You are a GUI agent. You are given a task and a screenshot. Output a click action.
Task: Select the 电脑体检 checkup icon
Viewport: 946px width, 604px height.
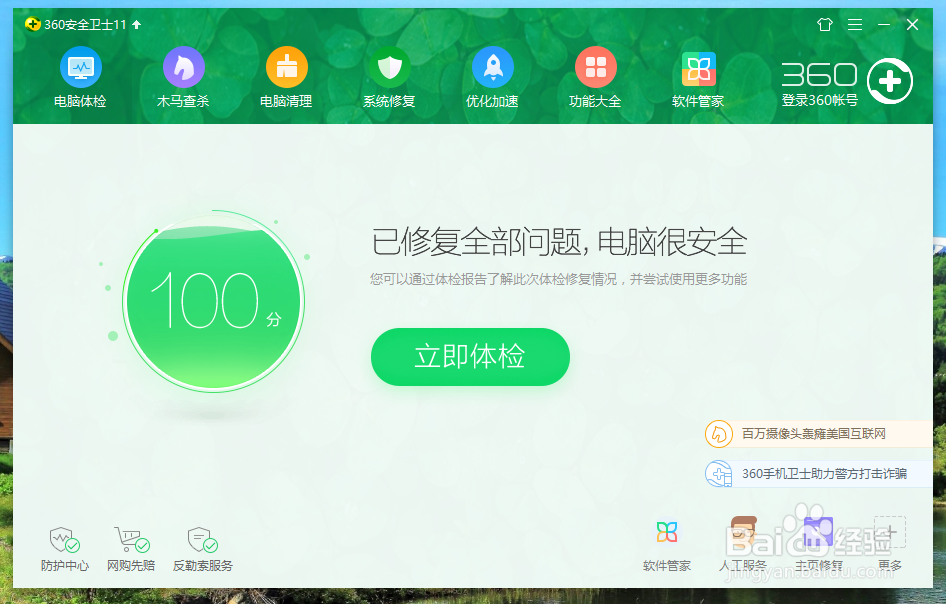80,78
